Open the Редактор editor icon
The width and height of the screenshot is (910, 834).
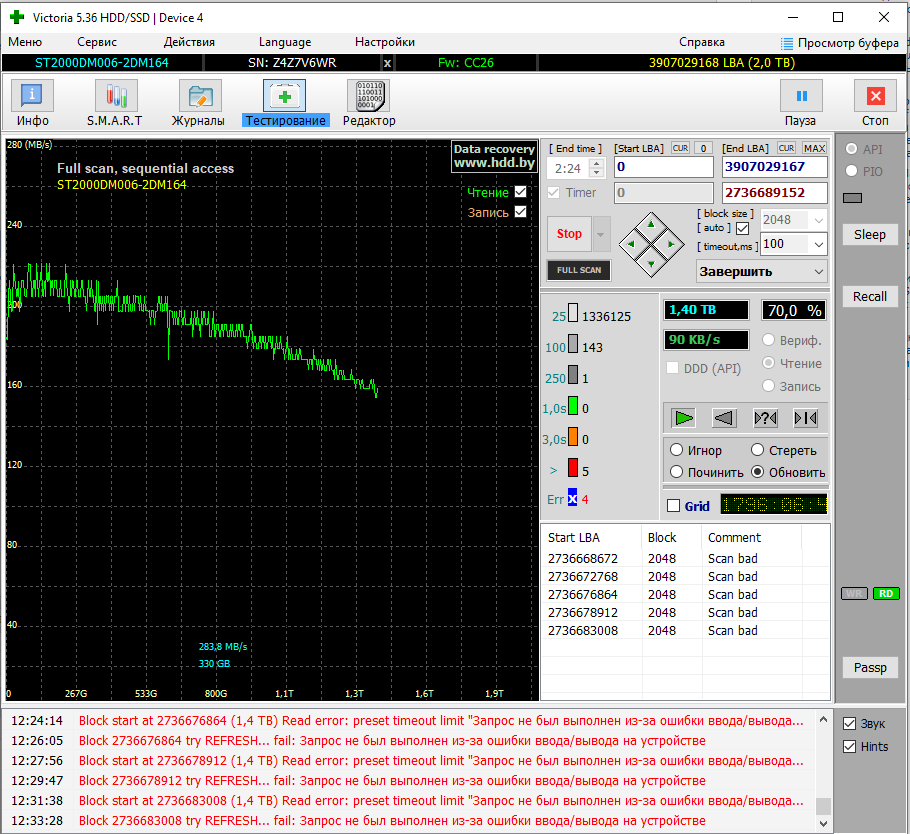[368, 97]
